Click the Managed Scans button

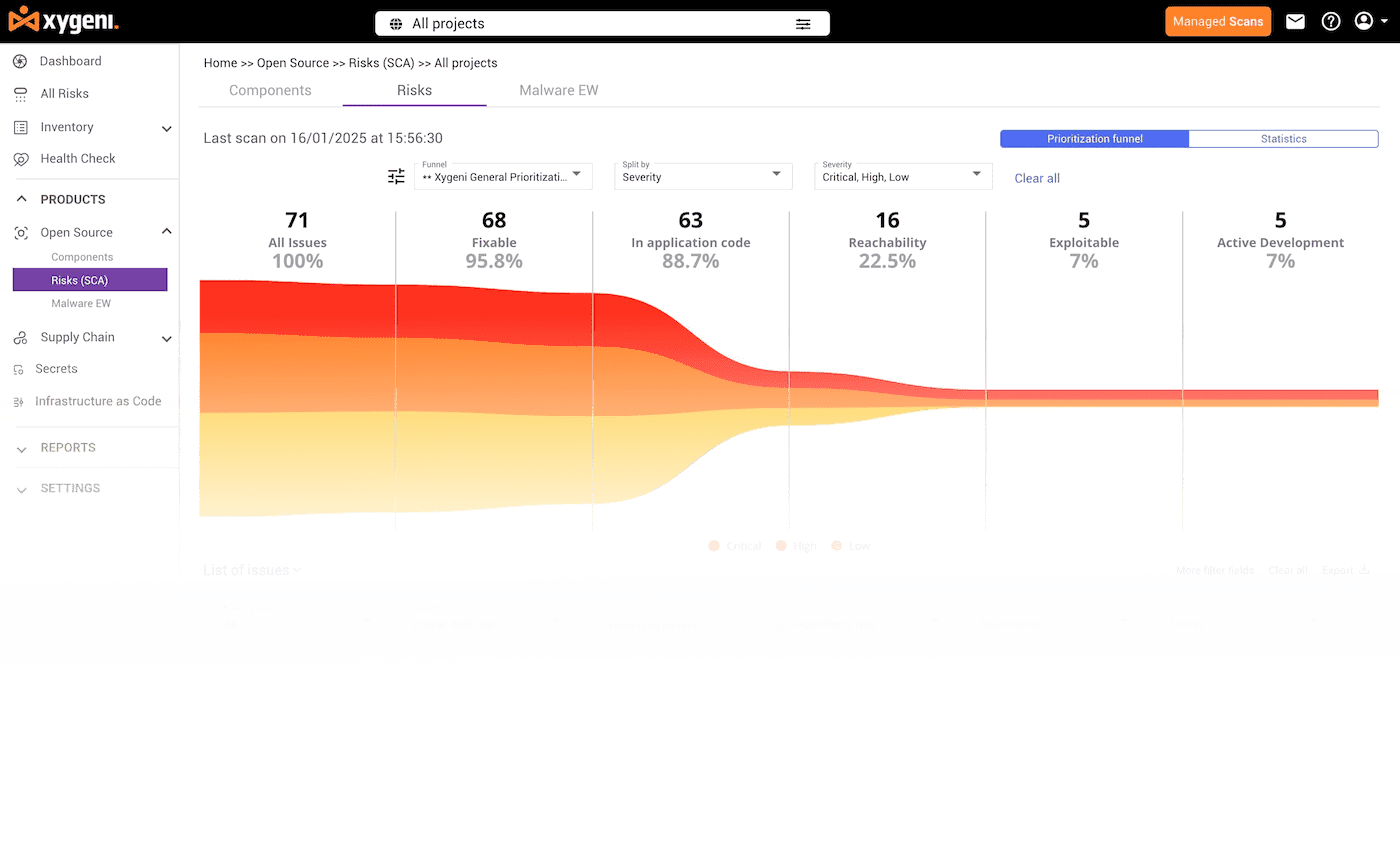point(1217,22)
